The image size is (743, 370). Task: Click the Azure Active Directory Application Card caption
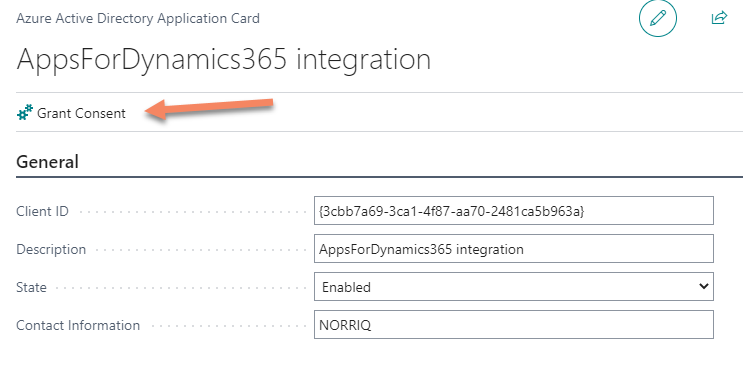[138, 18]
